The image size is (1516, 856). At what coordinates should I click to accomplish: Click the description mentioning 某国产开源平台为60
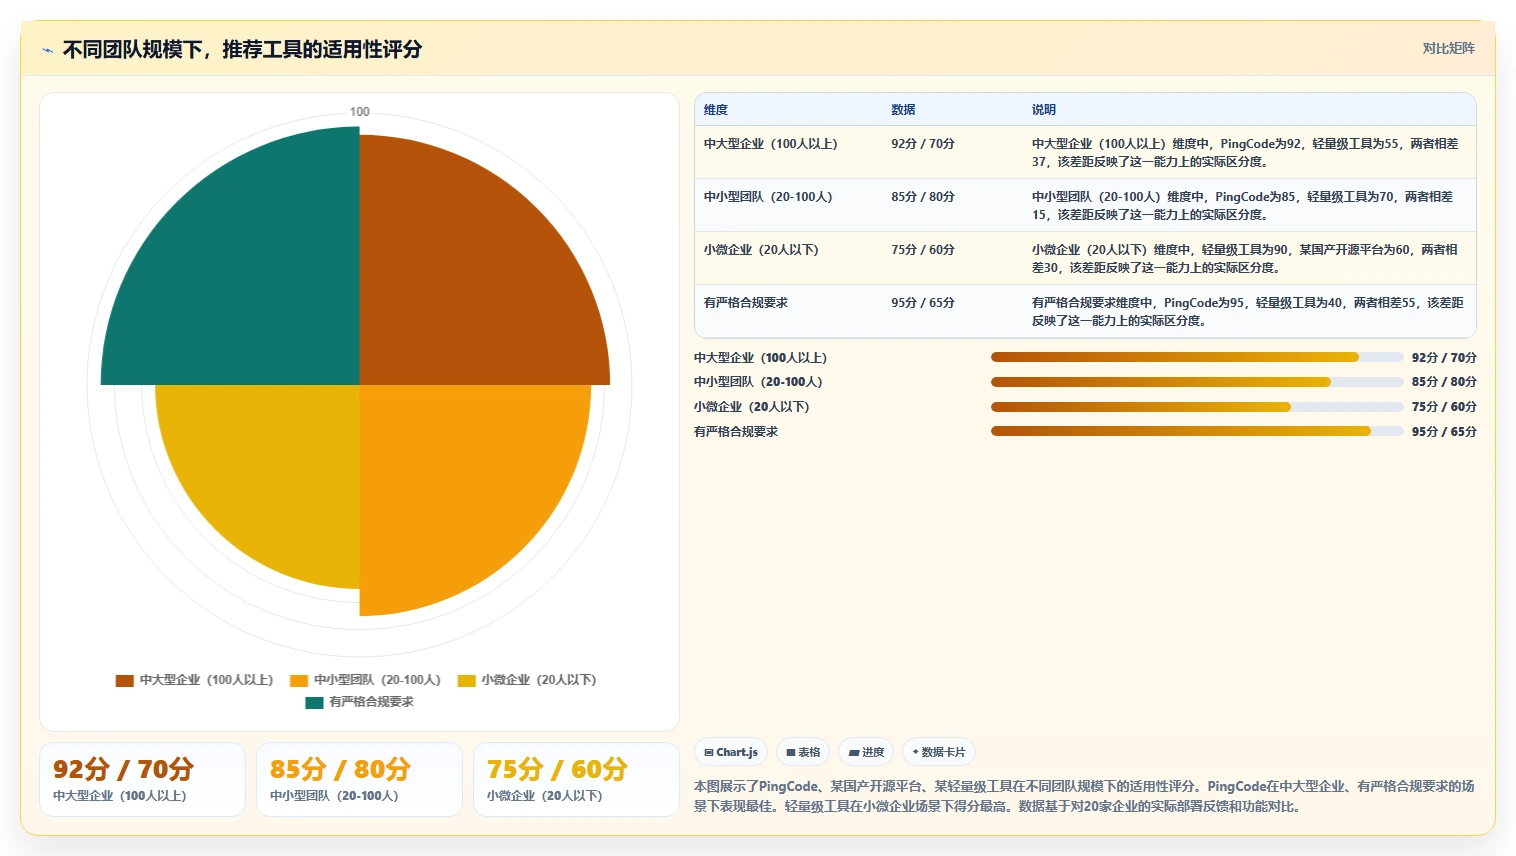(1245, 259)
